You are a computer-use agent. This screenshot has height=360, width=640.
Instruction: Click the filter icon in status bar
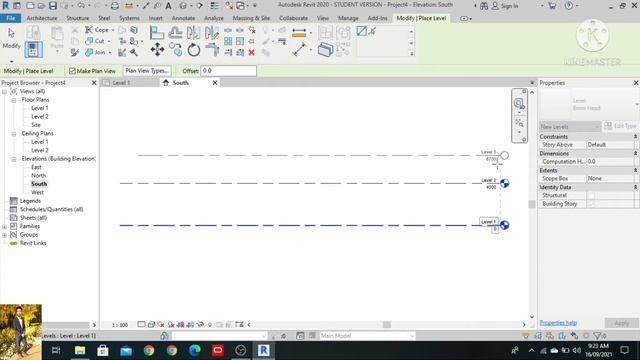click(x=598, y=336)
